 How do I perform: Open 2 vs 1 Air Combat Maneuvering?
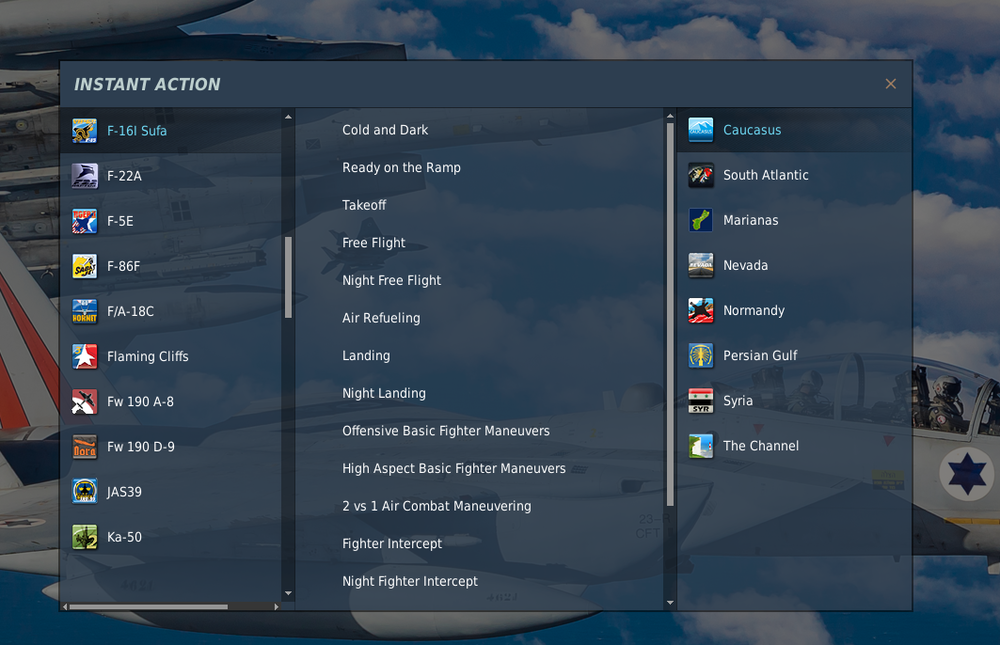tap(436, 507)
